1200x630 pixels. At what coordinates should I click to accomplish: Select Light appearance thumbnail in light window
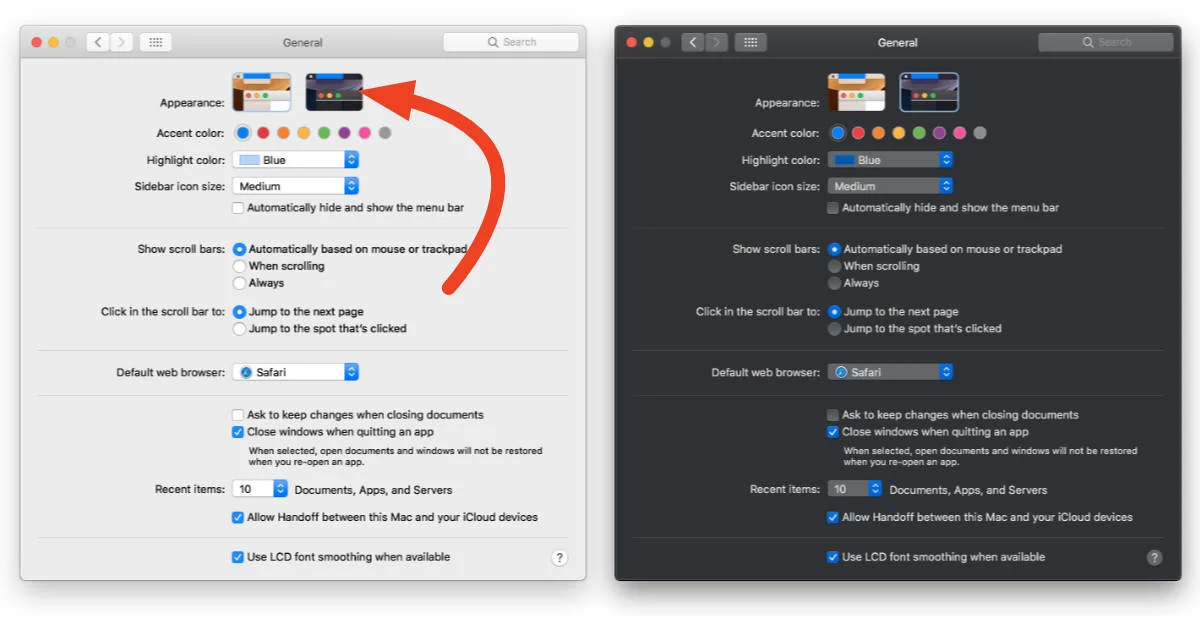[262, 92]
